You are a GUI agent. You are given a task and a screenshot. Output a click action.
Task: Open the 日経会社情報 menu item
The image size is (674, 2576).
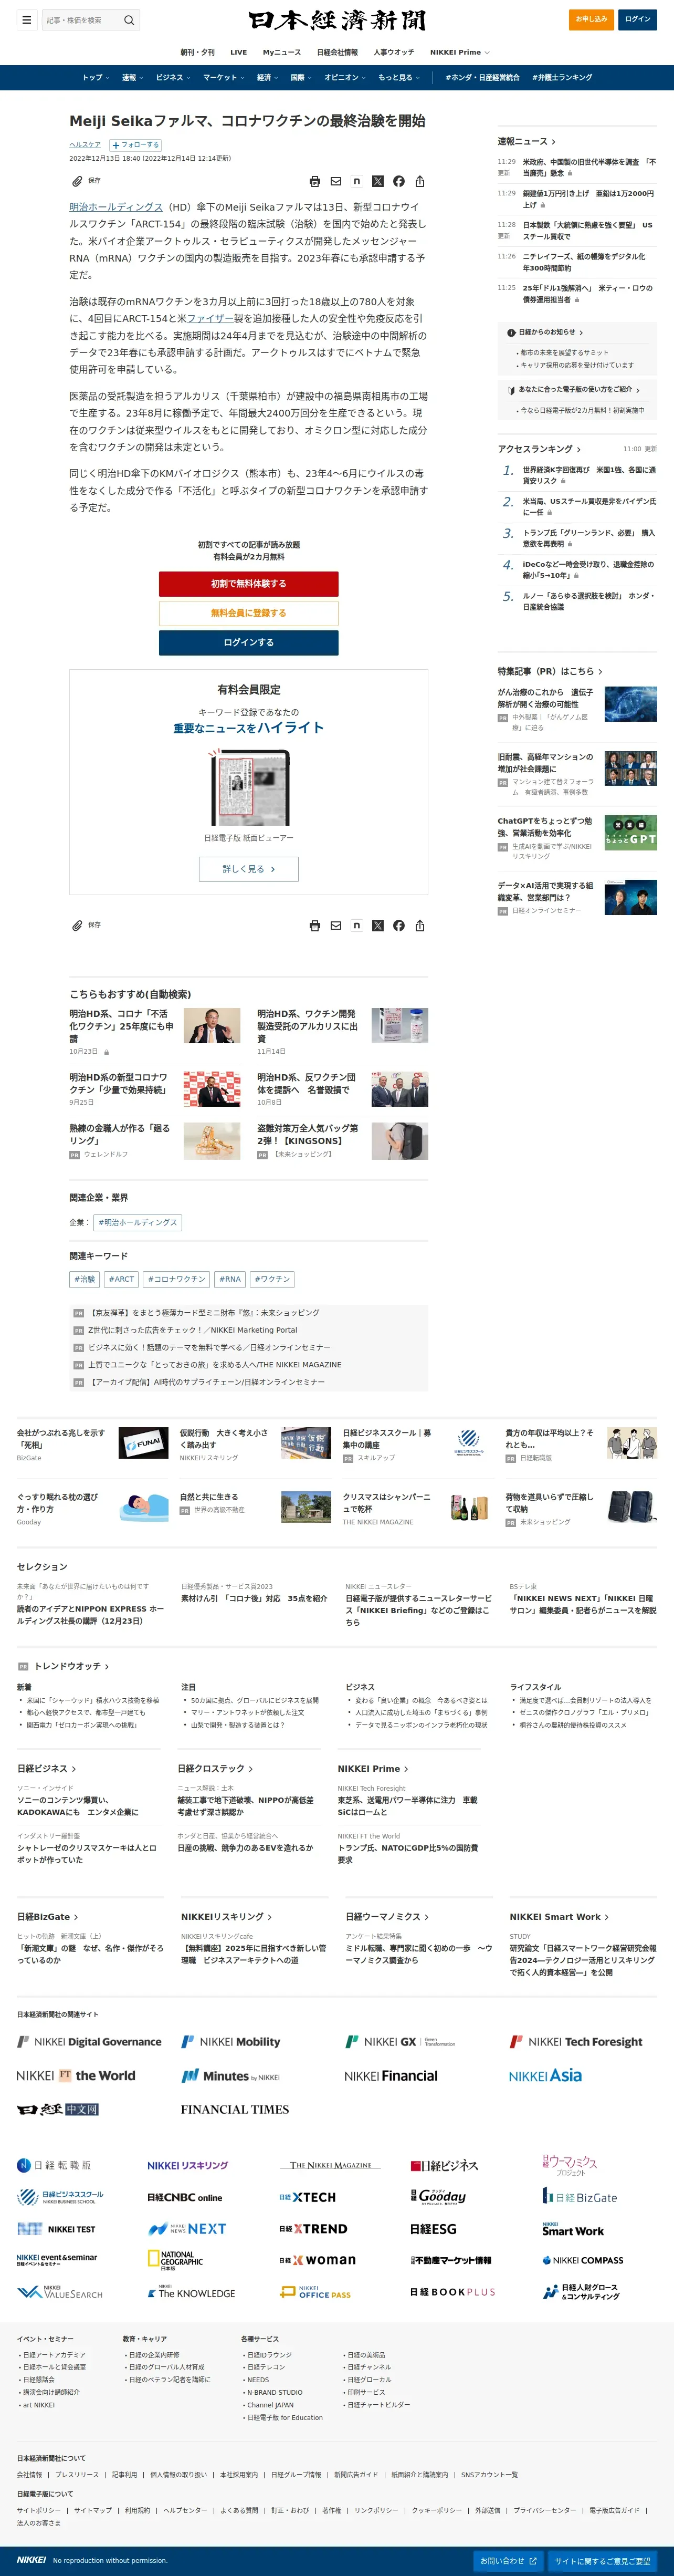337,52
